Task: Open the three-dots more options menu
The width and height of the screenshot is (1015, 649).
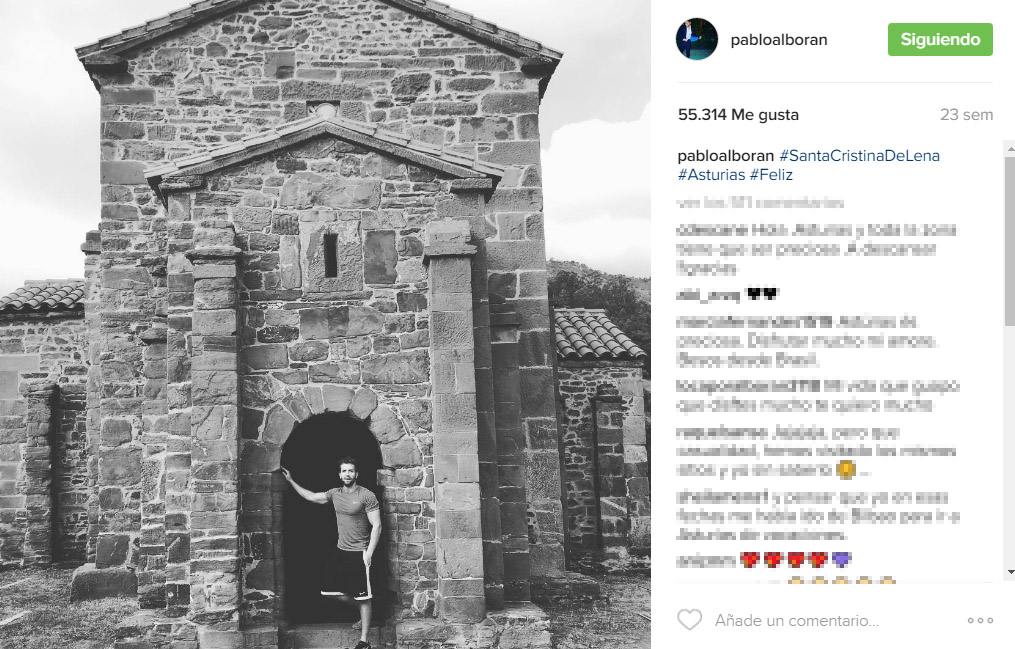Action: (x=980, y=620)
